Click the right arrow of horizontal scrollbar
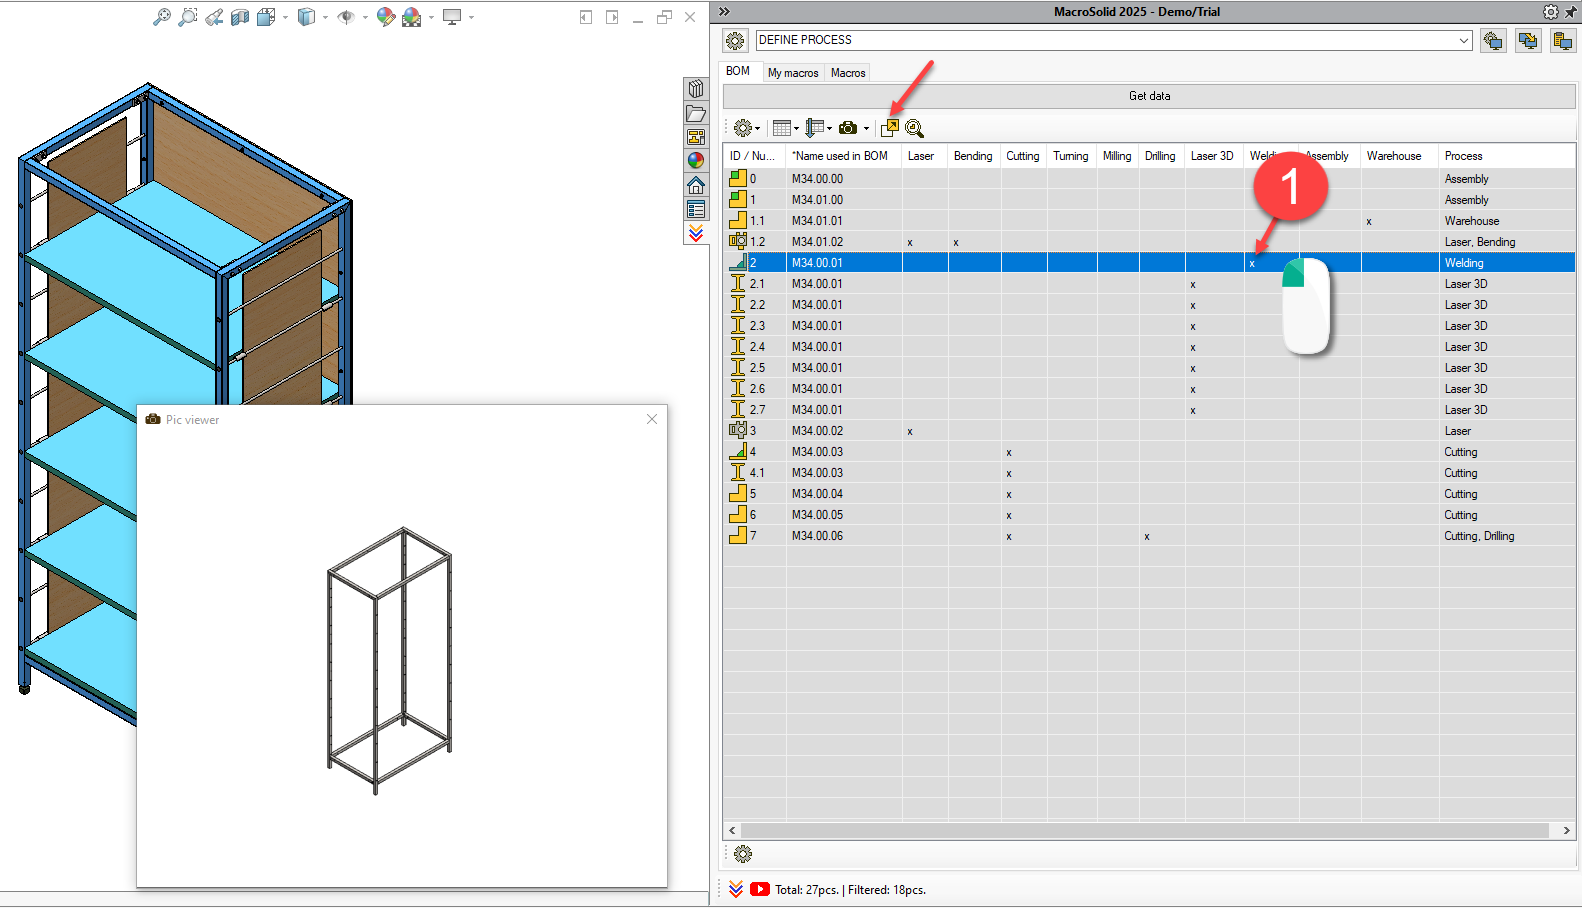The image size is (1582, 908). (1566, 831)
